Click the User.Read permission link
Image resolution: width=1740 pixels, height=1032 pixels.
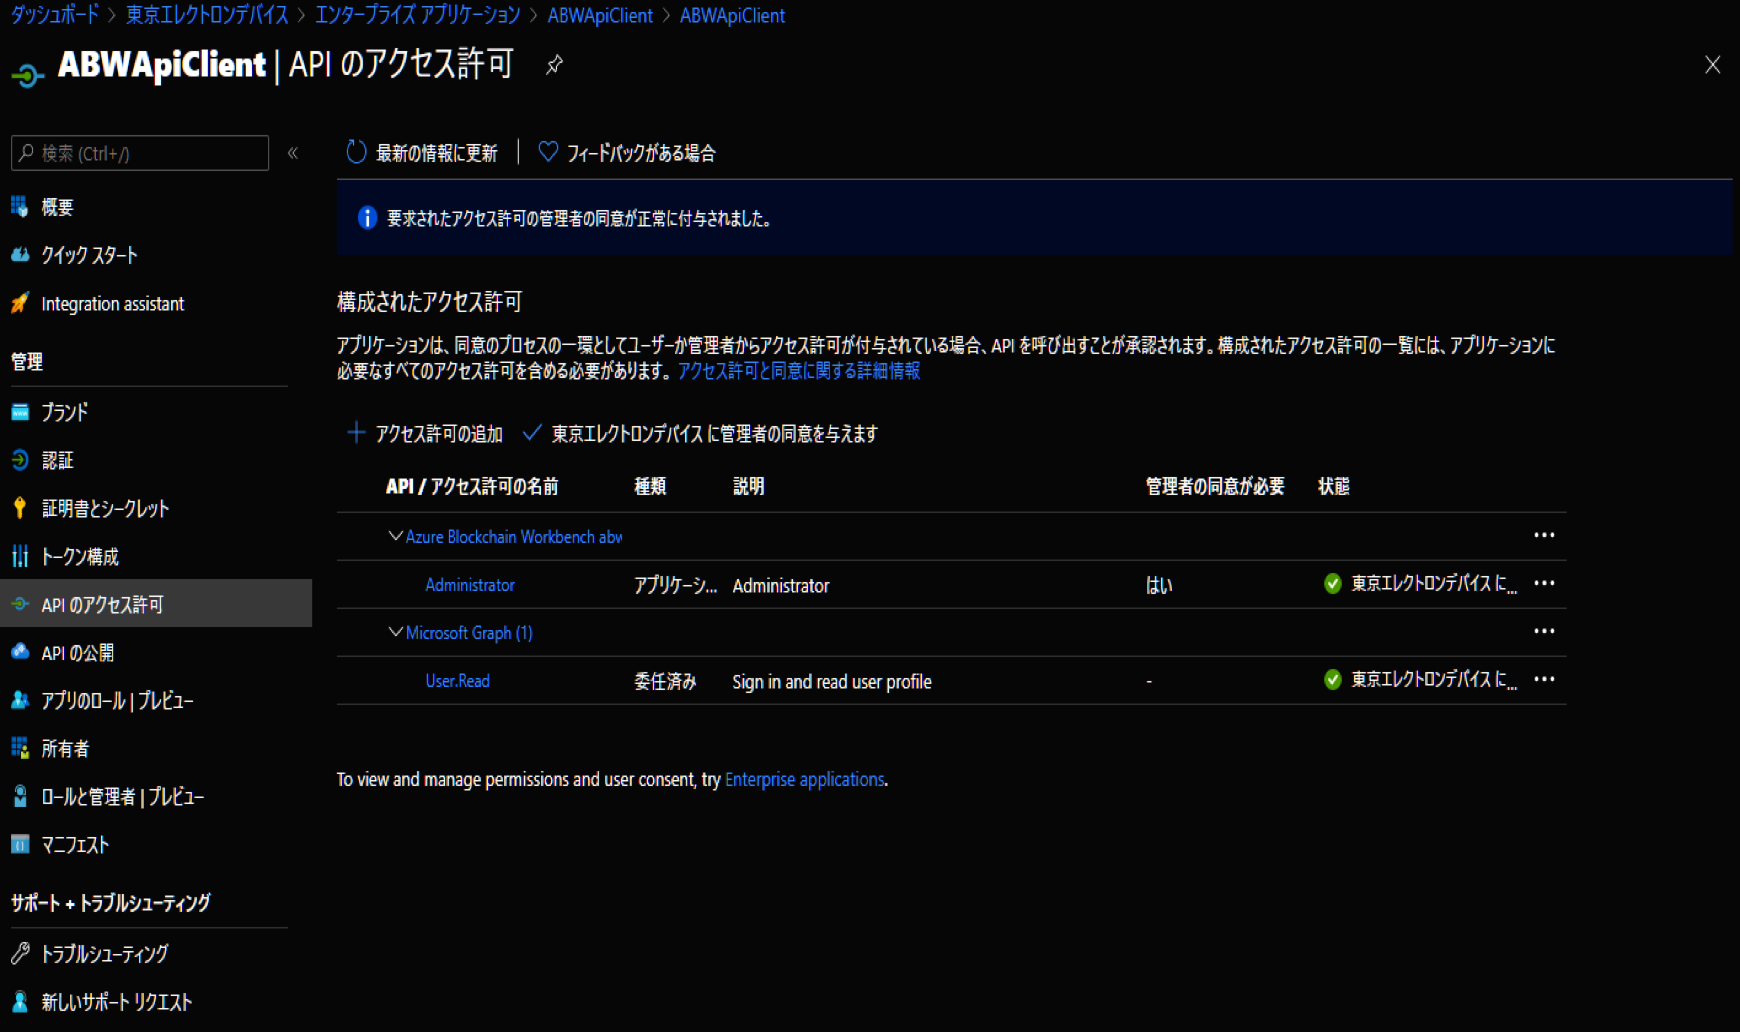[x=458, y=681]
